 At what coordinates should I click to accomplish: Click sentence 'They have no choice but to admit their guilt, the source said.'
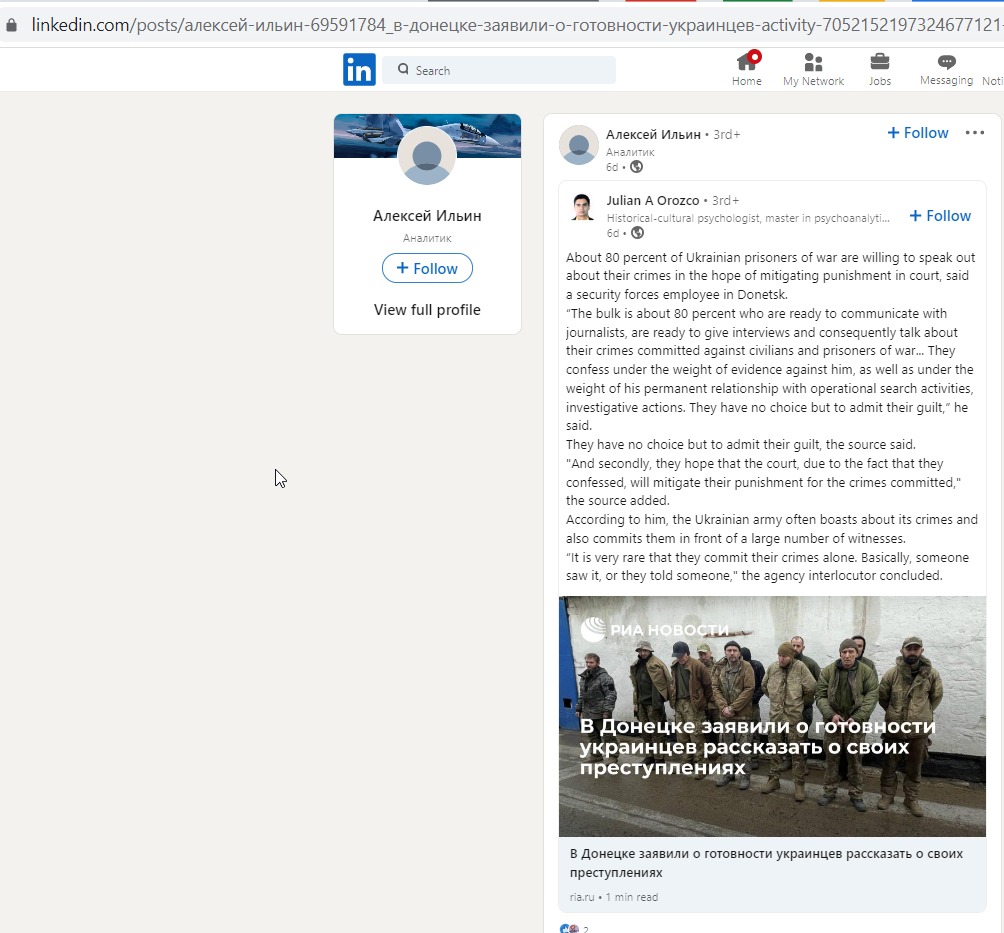pyautogui.click(x=741, y=444)
